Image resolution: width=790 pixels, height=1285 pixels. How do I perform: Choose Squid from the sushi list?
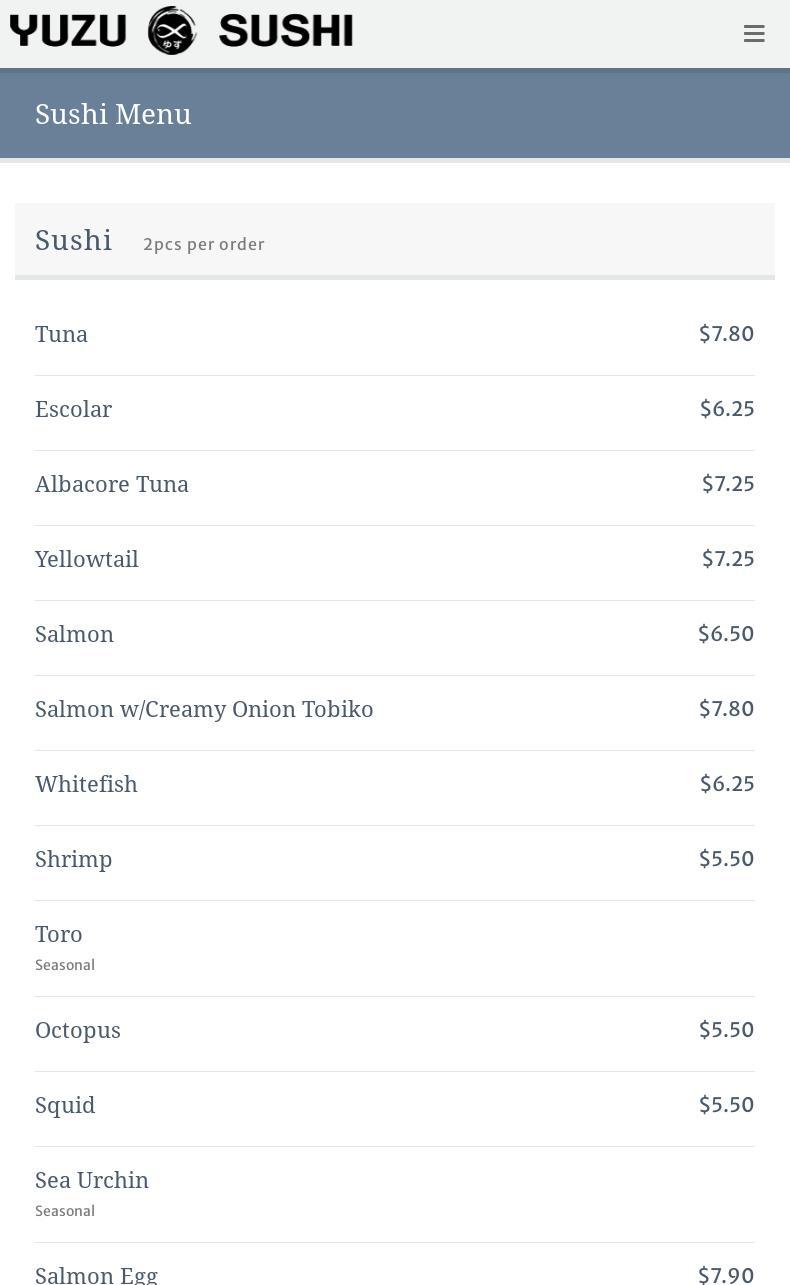pyautogui.click(x=65, y=1105)
